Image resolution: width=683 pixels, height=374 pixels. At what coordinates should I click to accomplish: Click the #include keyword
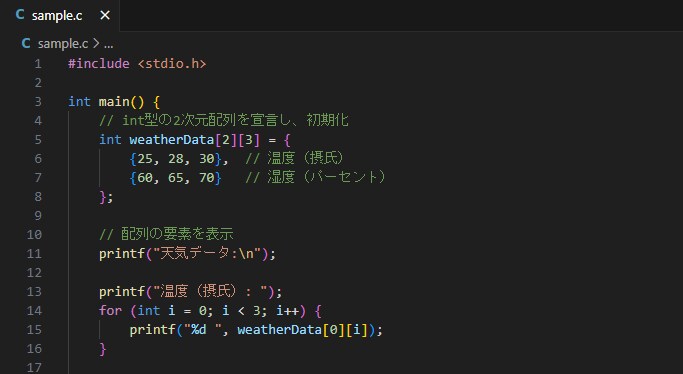tap(99, 64)
